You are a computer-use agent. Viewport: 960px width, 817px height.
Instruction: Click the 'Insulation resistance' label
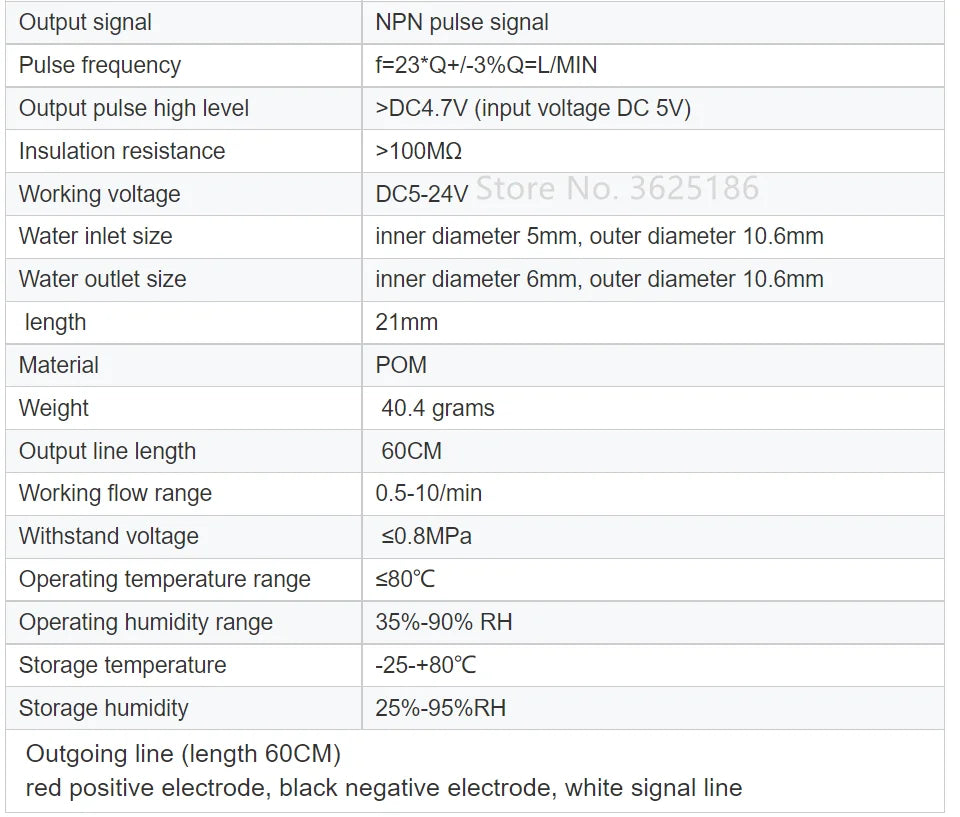click(x=122, y=151)
